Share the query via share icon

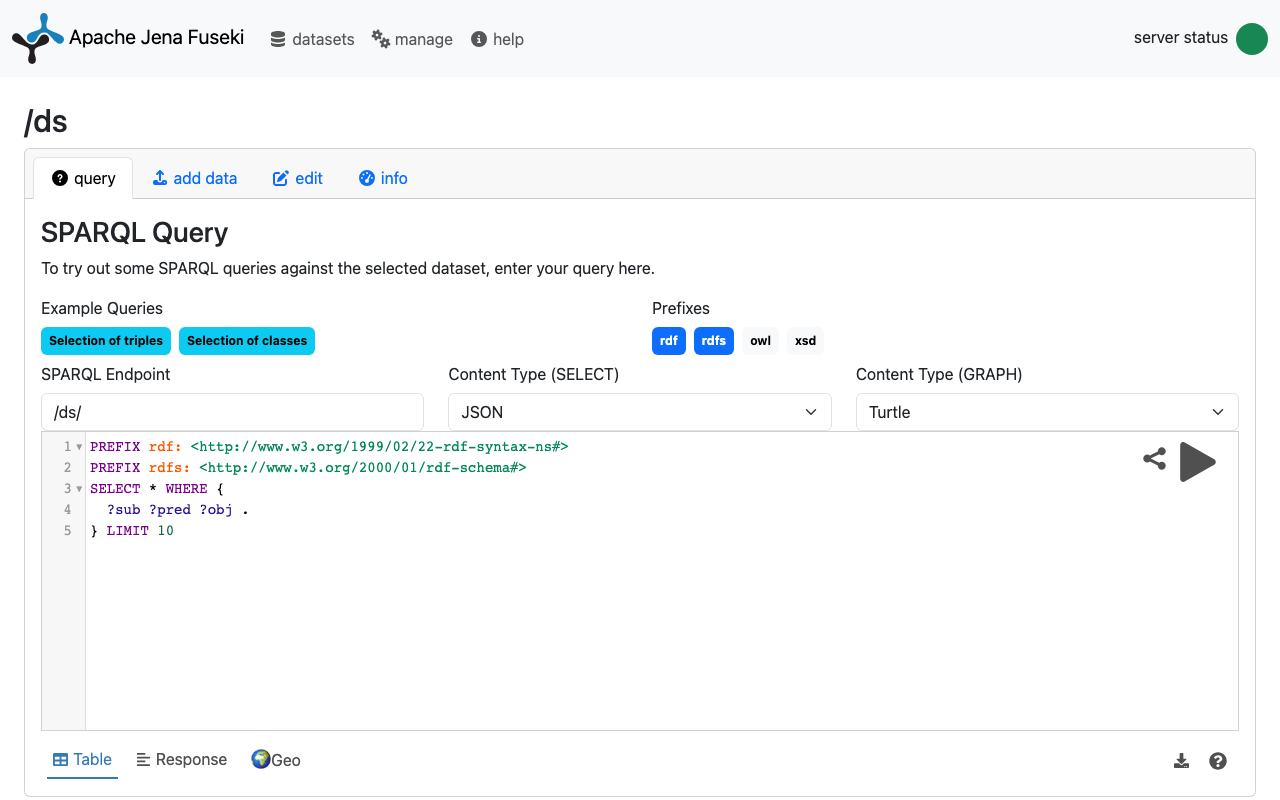tap(1155, 459)
